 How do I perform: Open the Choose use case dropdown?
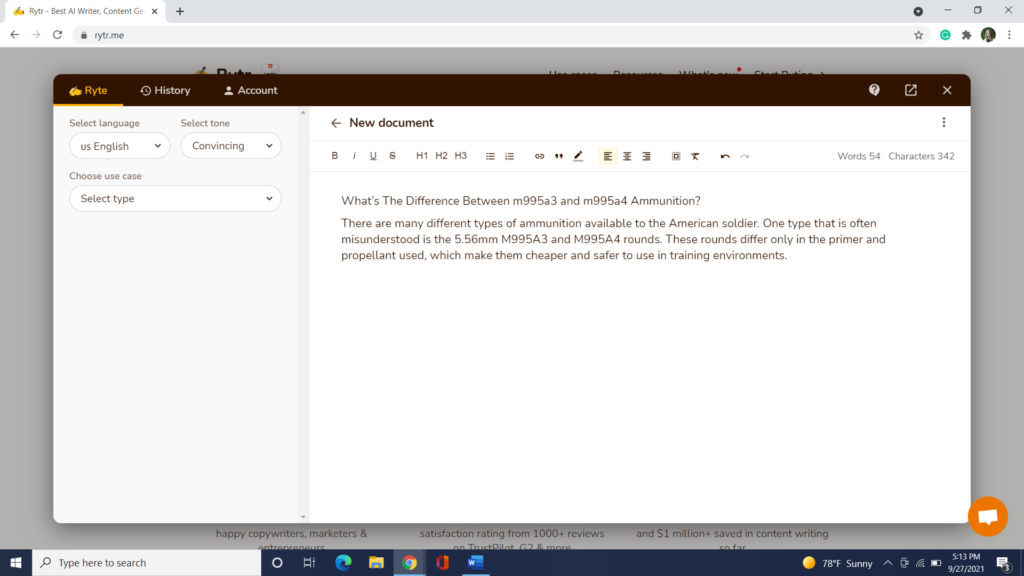(175, 199)
